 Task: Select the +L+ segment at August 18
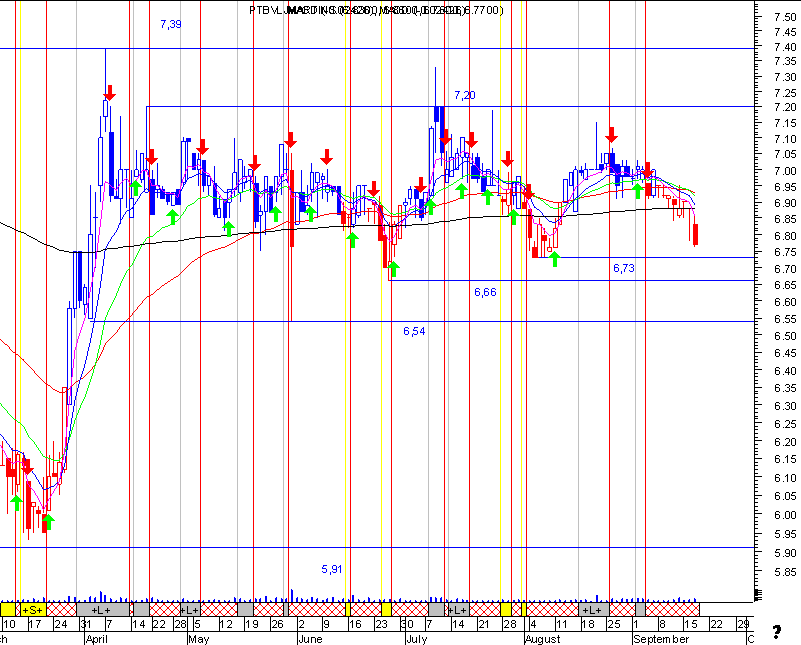[593, 610]
